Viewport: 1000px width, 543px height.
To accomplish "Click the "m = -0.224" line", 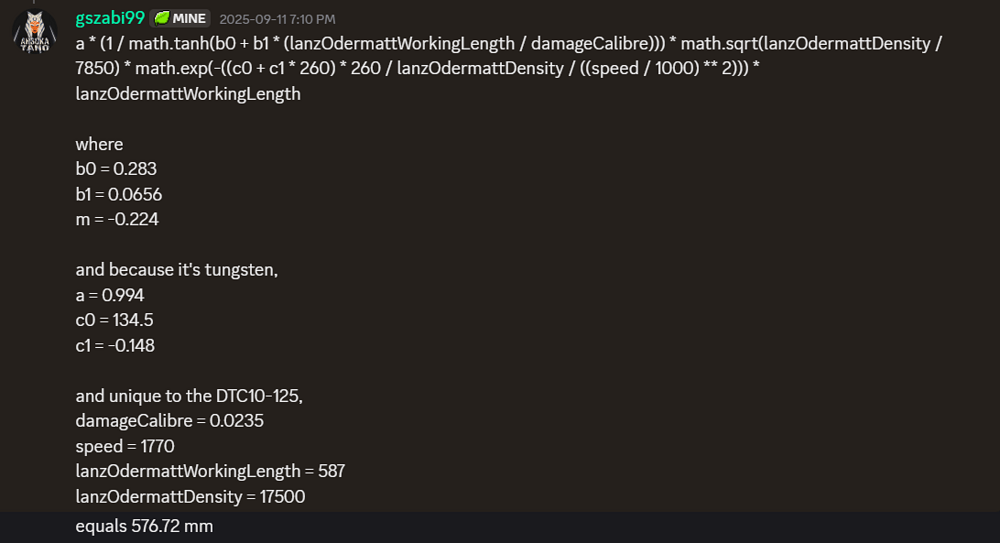I will coord(117,219).
